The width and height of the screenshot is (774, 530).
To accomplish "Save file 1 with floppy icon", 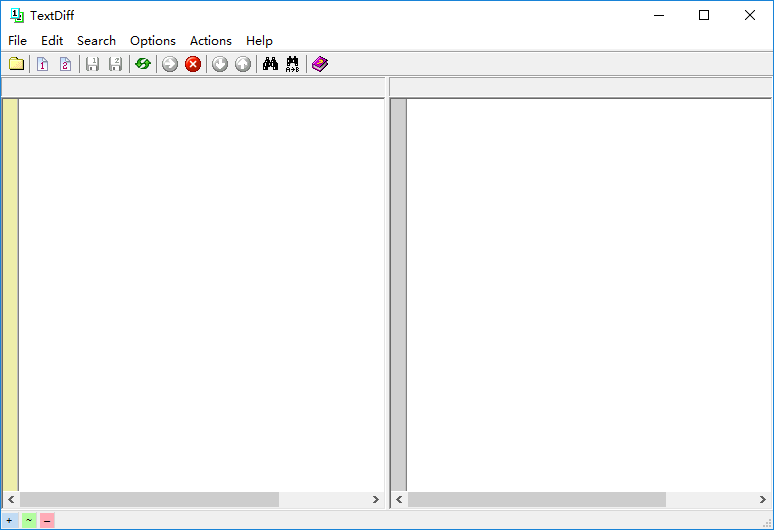I will coord(92,64).
